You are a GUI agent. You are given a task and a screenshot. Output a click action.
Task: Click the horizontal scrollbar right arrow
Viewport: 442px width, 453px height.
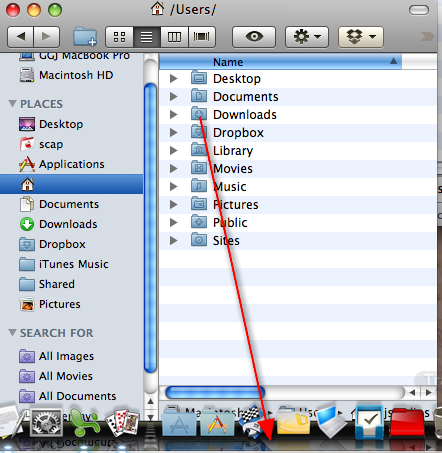point(429,392)
